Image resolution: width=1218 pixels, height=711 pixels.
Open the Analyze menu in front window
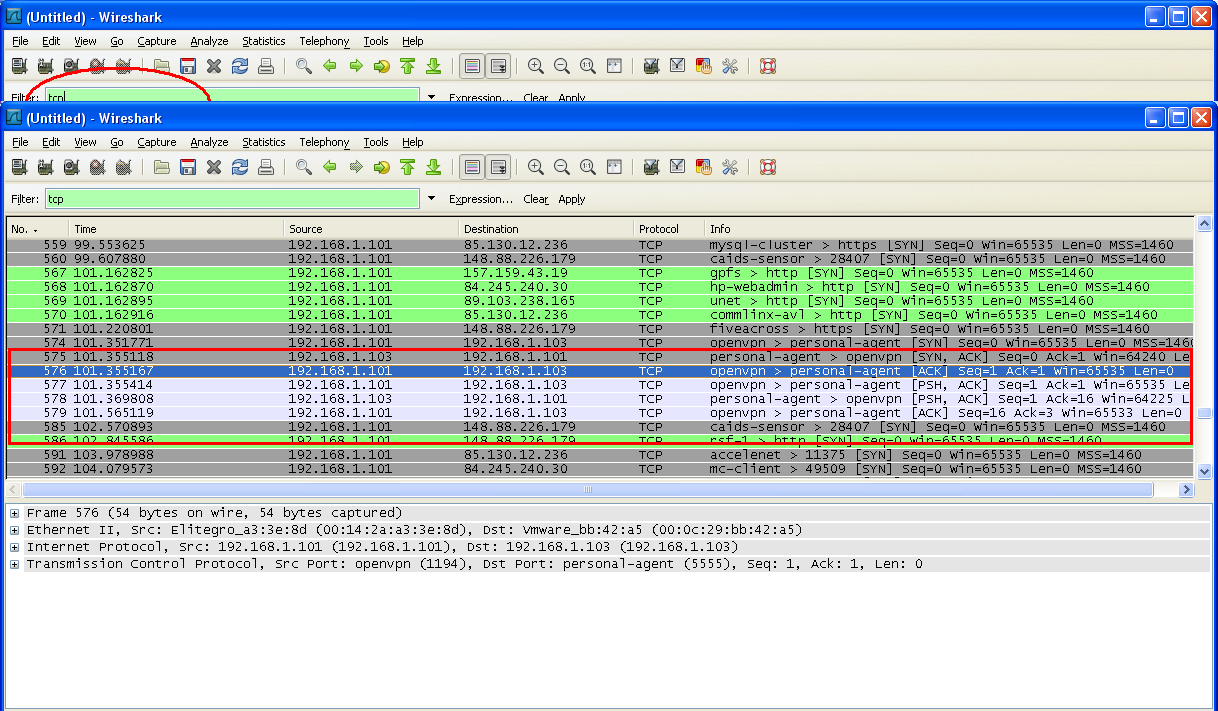(x=209, y=142)
